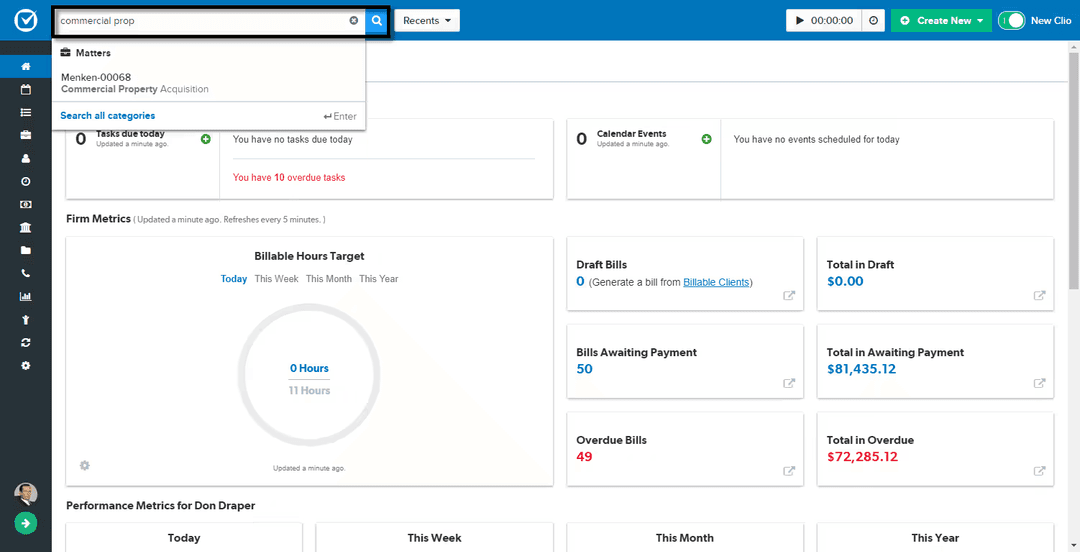The image size is (1080, 552).
Task: Click Bills Awaiting Payment count 50
Action: (x=584, y=369)
